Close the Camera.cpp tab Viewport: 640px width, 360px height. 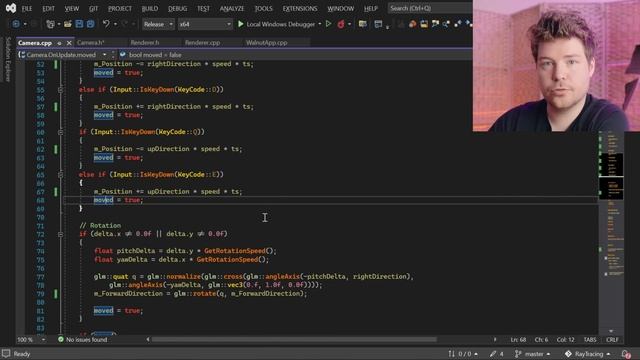[69, 43]
